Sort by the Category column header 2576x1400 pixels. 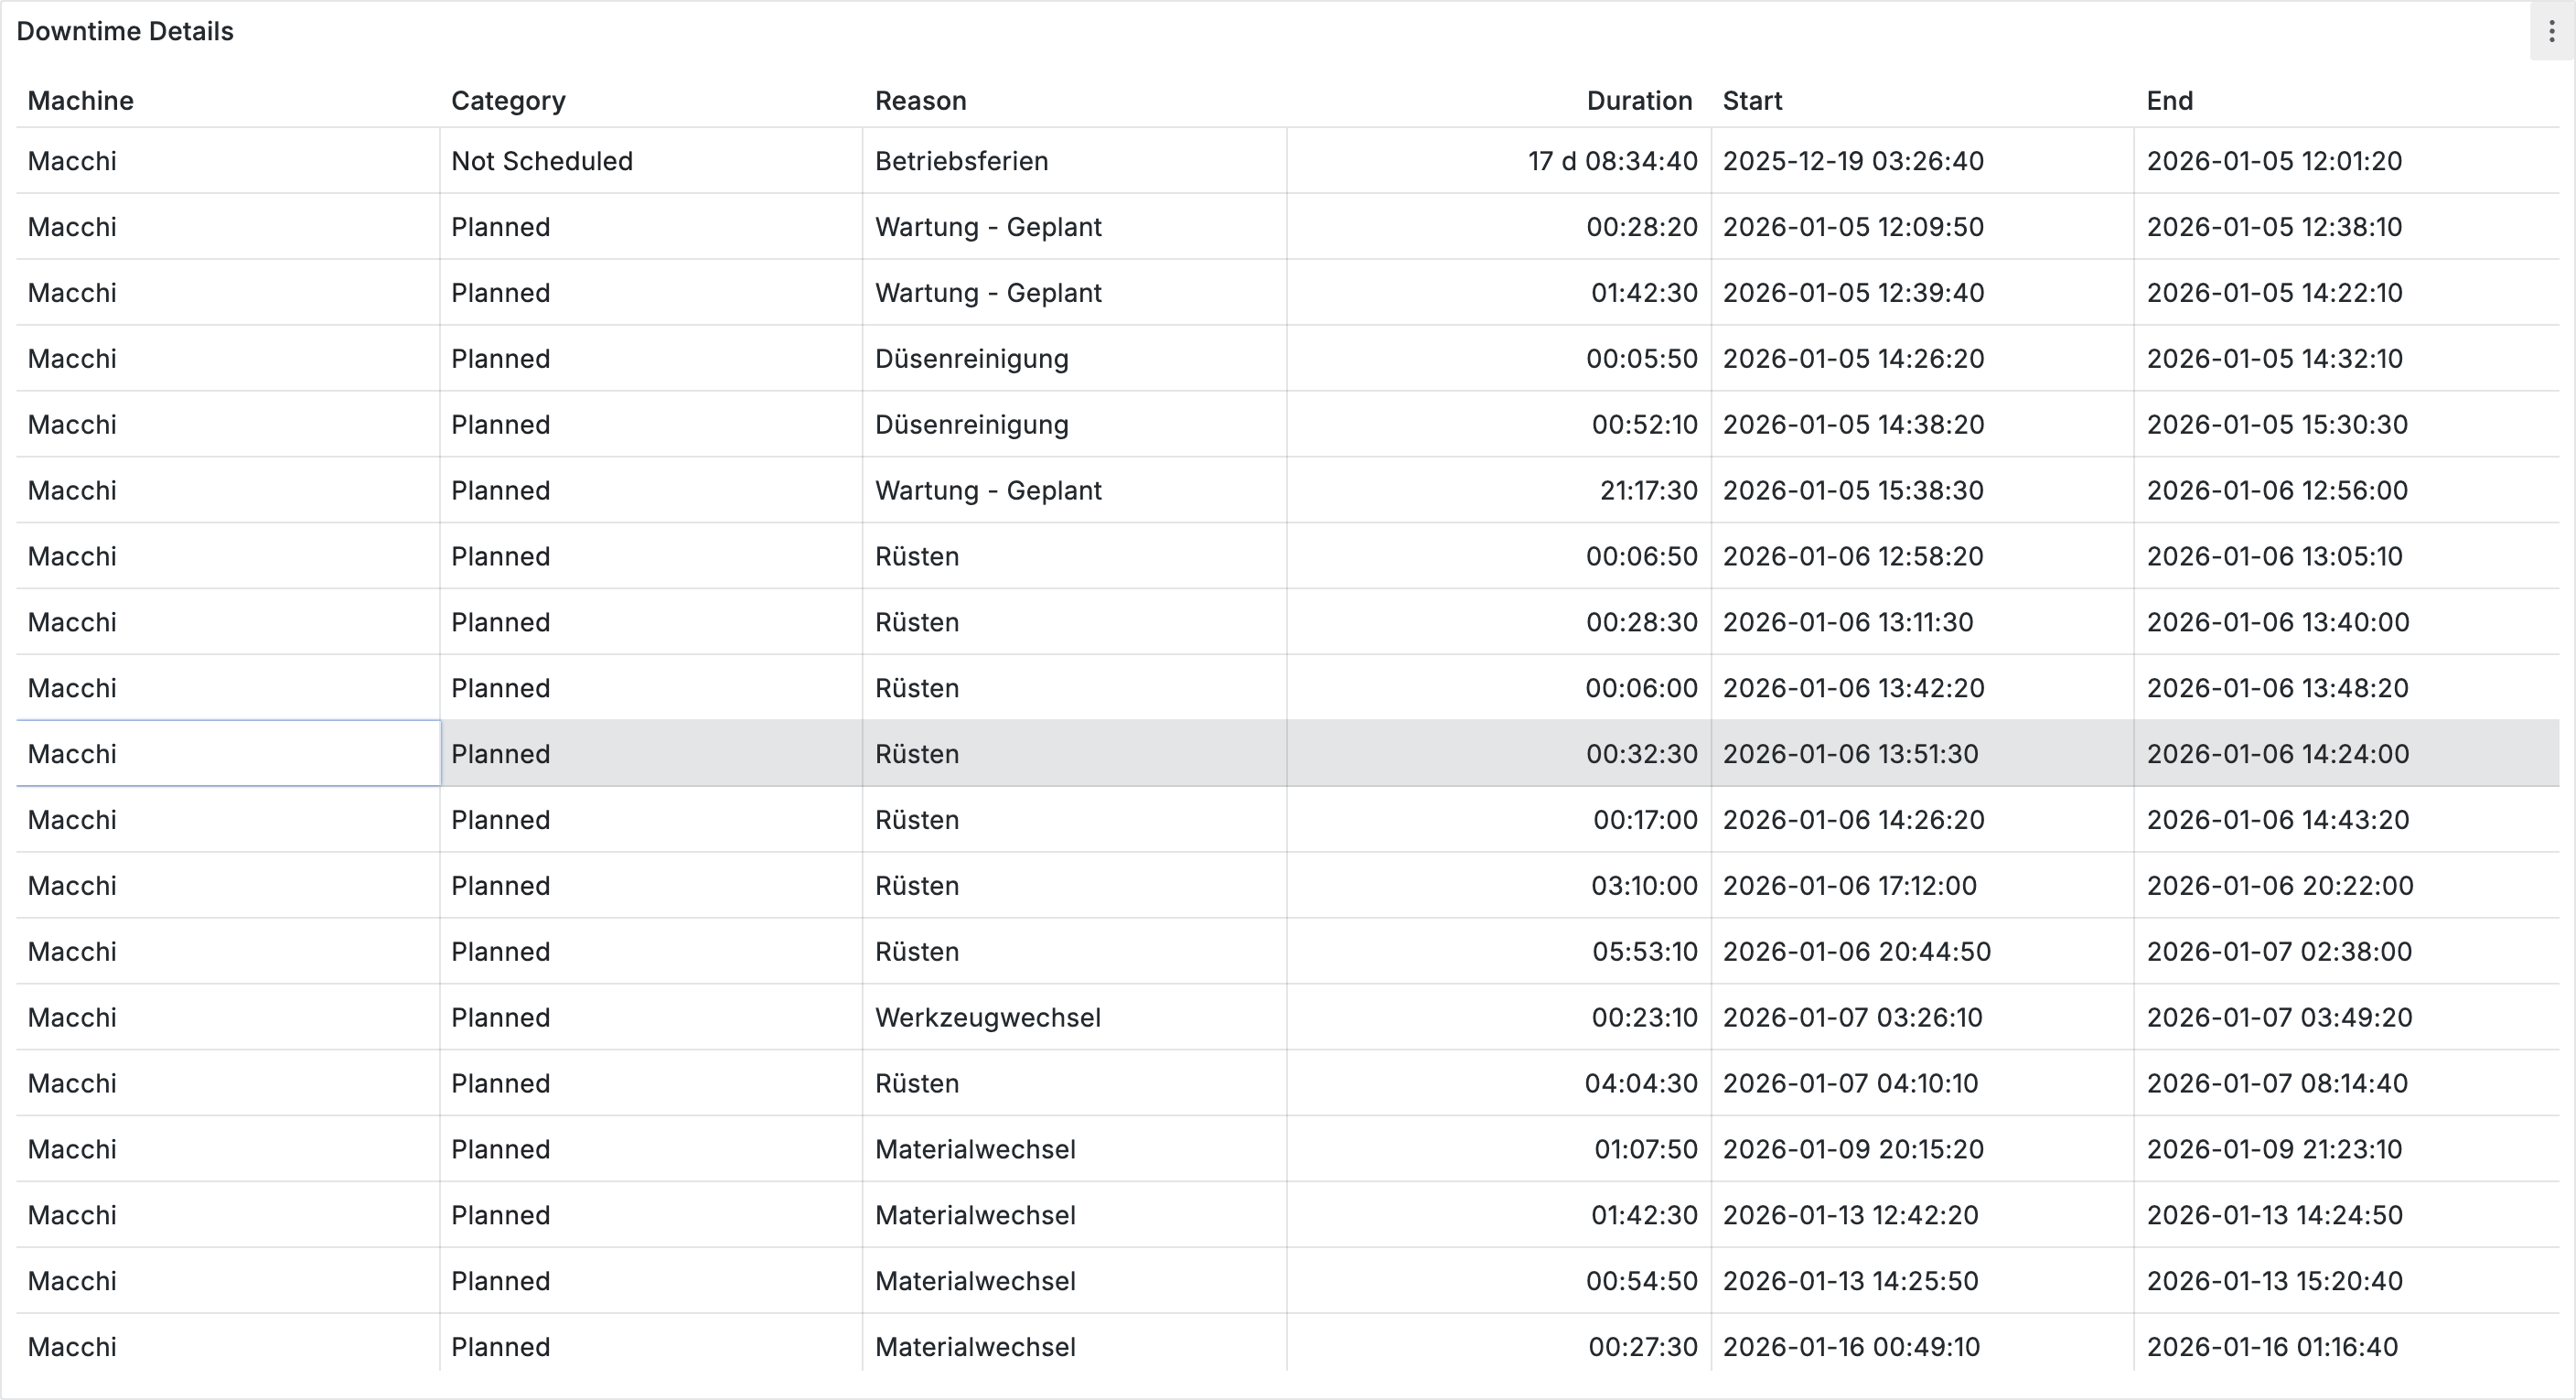click(x=508, y=101)
